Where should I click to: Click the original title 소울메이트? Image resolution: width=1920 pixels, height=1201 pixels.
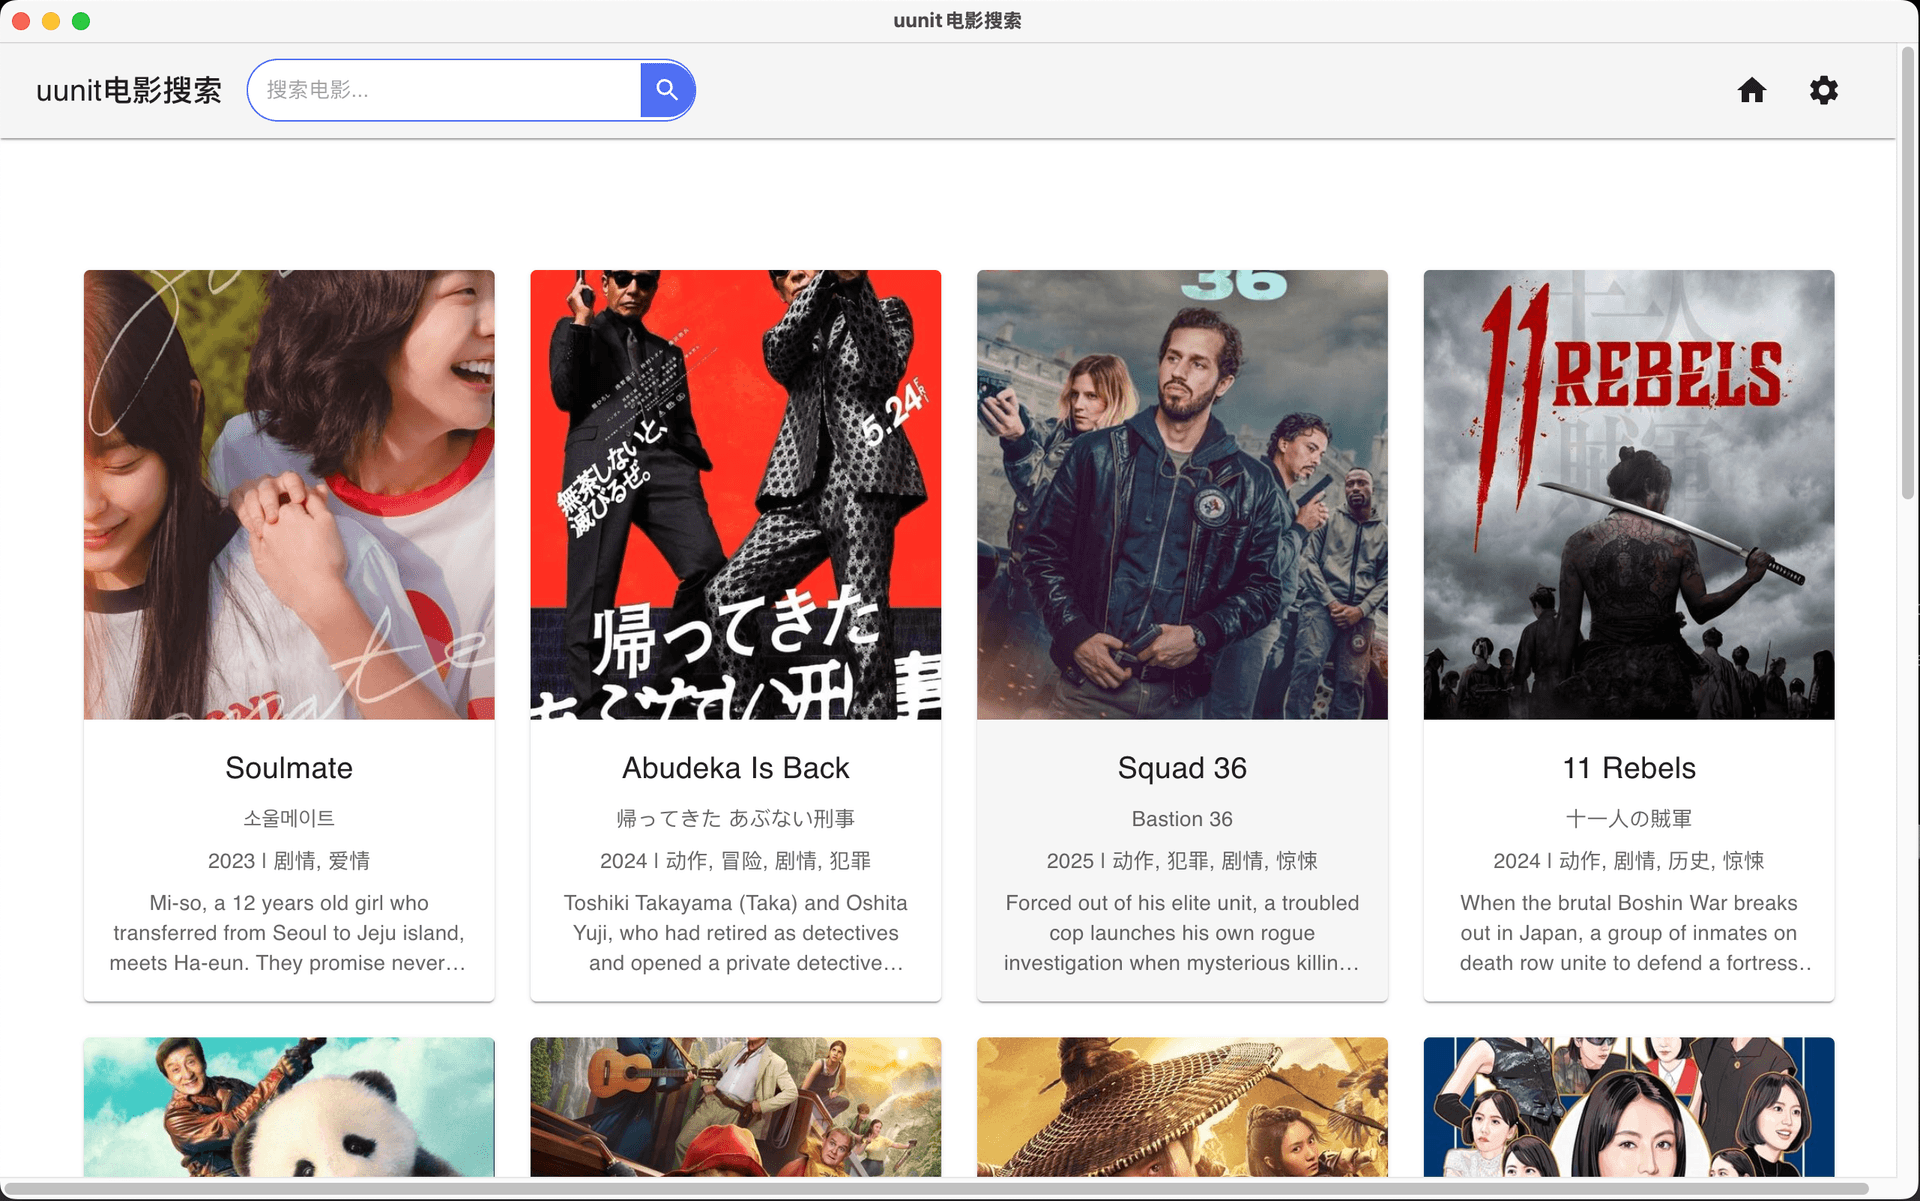(289, 818)
